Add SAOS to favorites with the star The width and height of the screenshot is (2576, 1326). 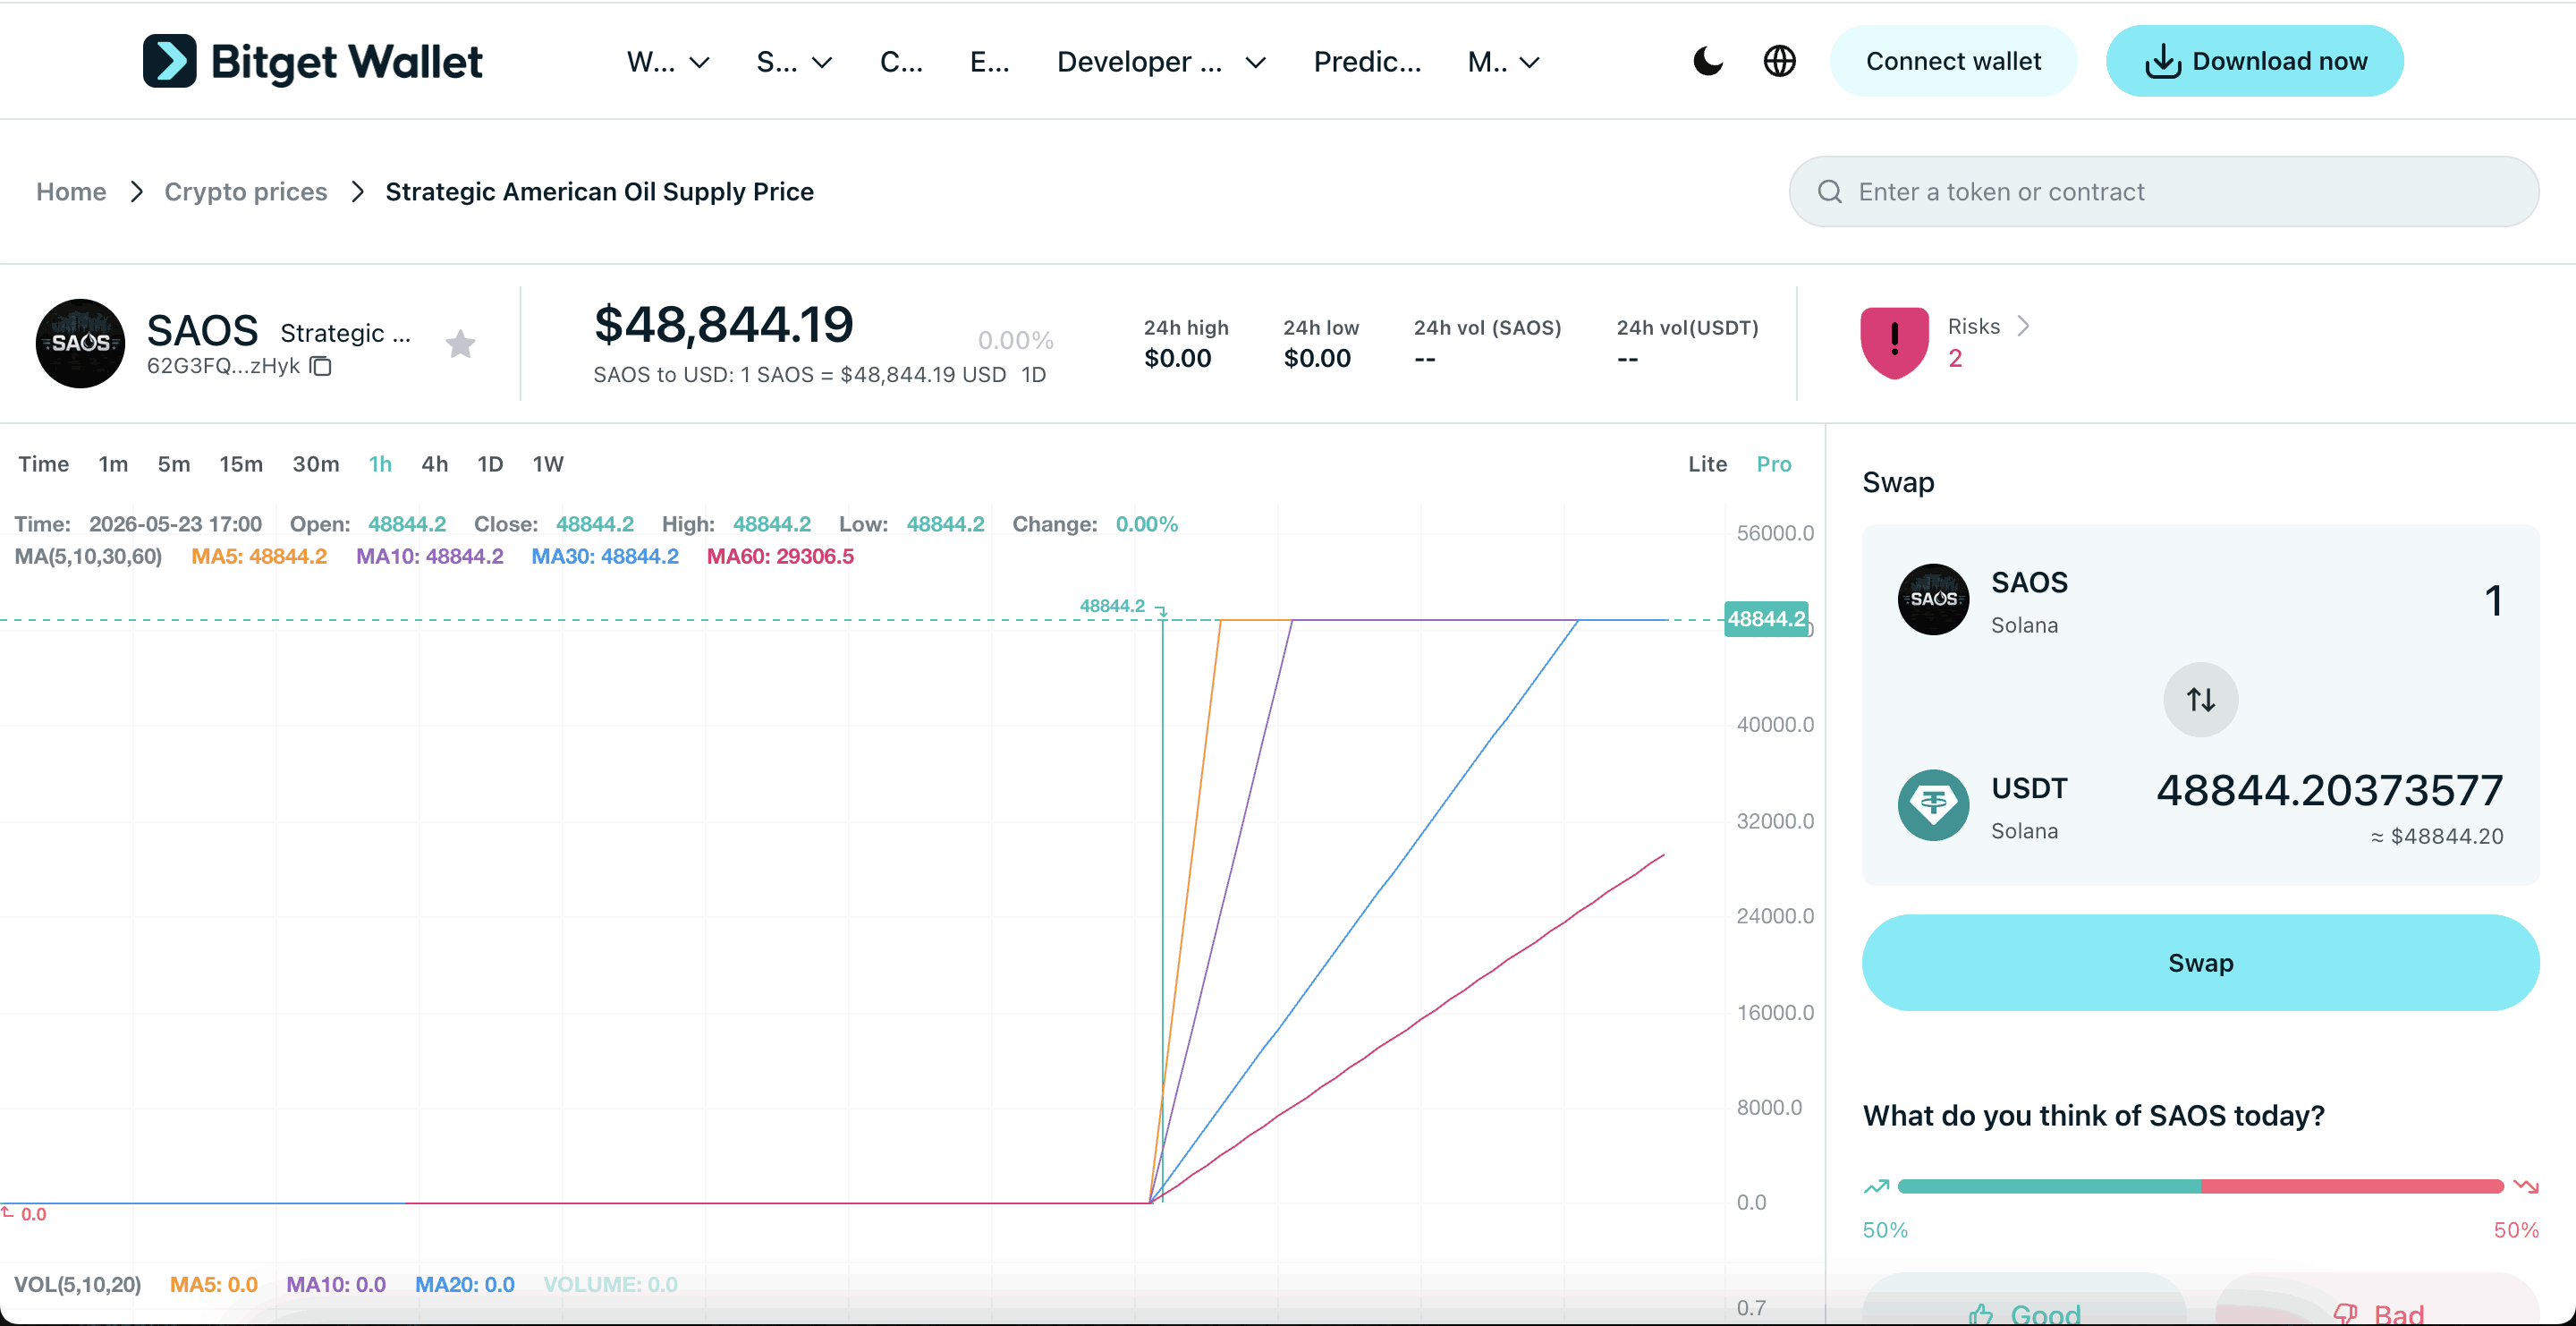(460, 344)
